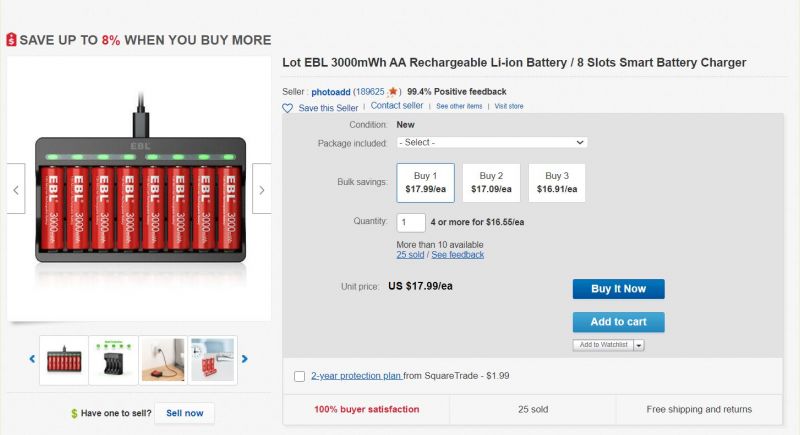Show previous product image with left arrow

click(x=16, y=189)
